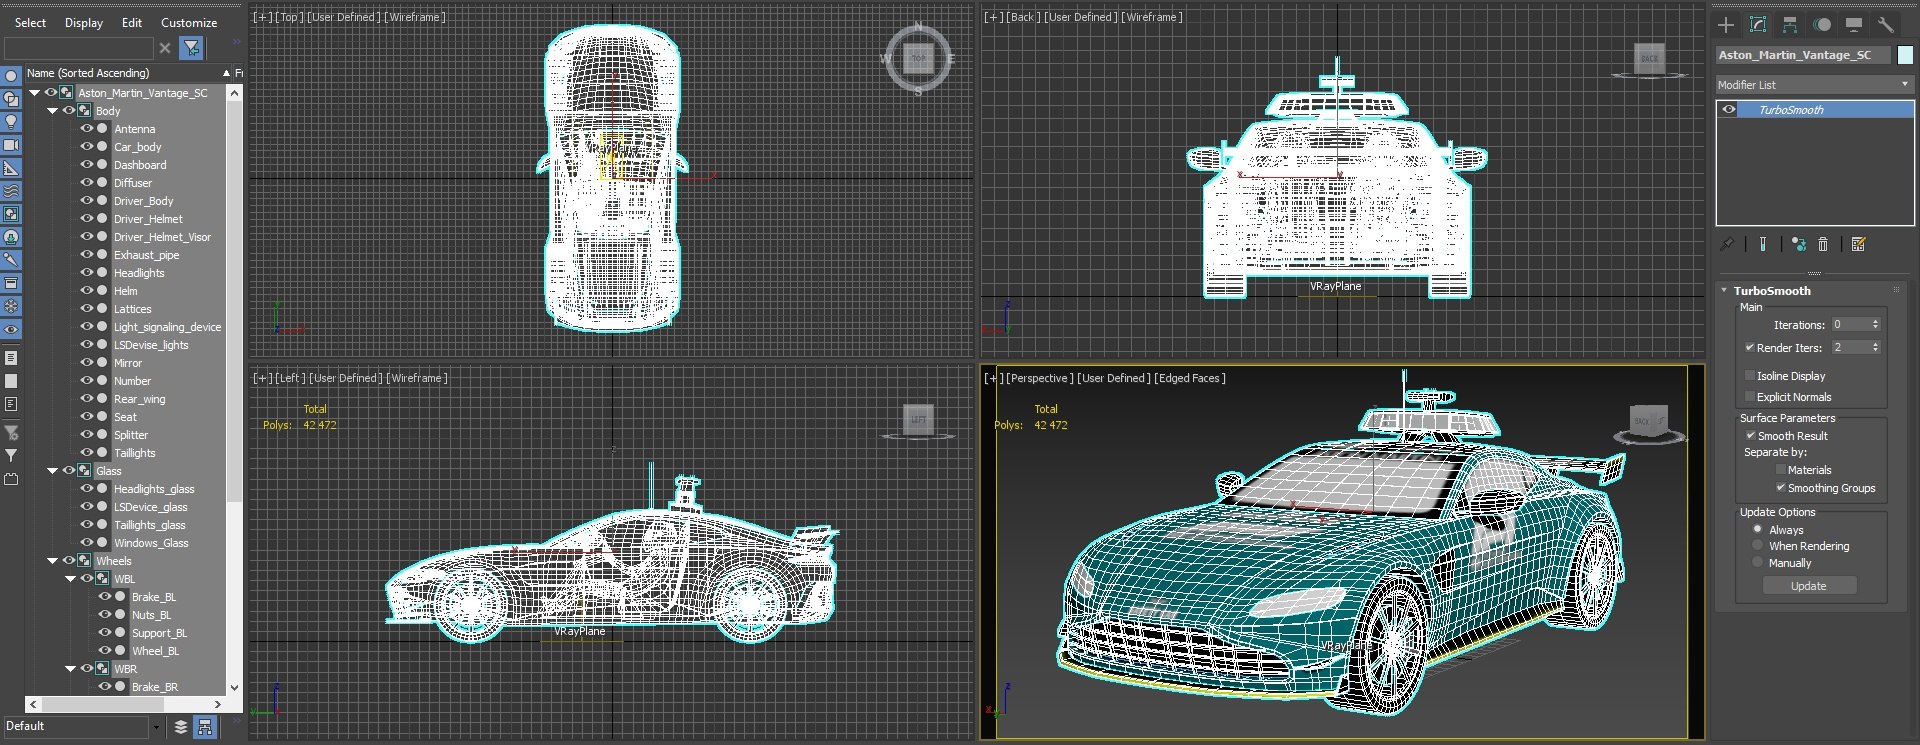
Task: Collapse the WBR wheel group
Action: pos(71,669)
